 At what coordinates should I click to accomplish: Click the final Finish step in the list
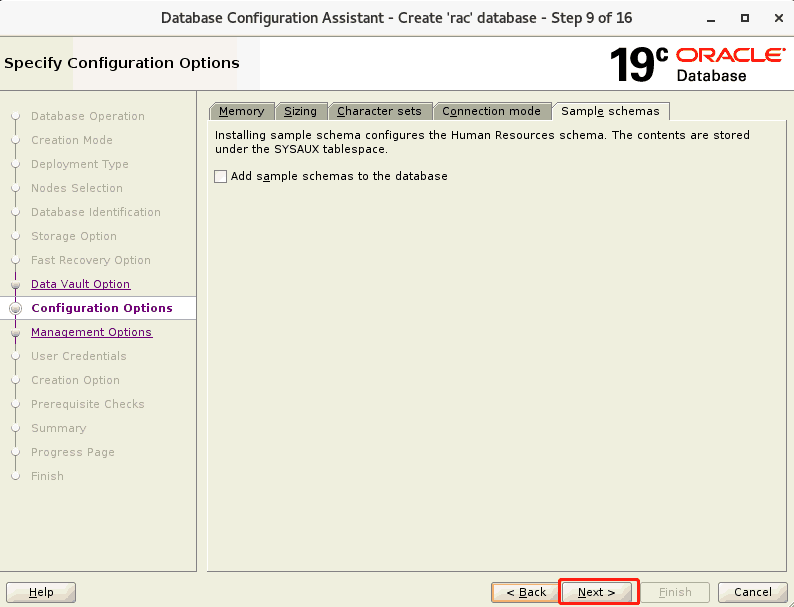point(48,476)
